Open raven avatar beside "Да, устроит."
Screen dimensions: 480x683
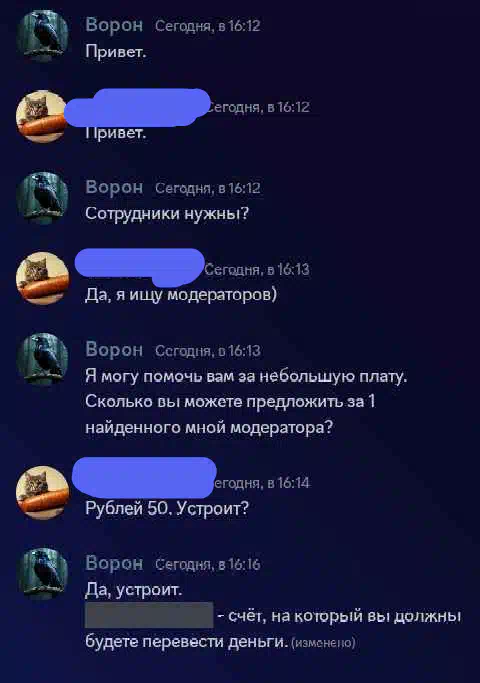[x=42, y=574]
